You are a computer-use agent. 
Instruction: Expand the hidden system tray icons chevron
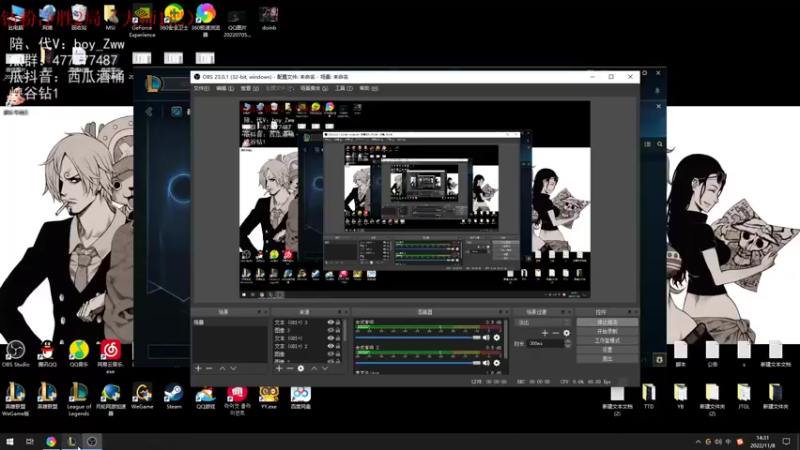[x=697, y=442]
